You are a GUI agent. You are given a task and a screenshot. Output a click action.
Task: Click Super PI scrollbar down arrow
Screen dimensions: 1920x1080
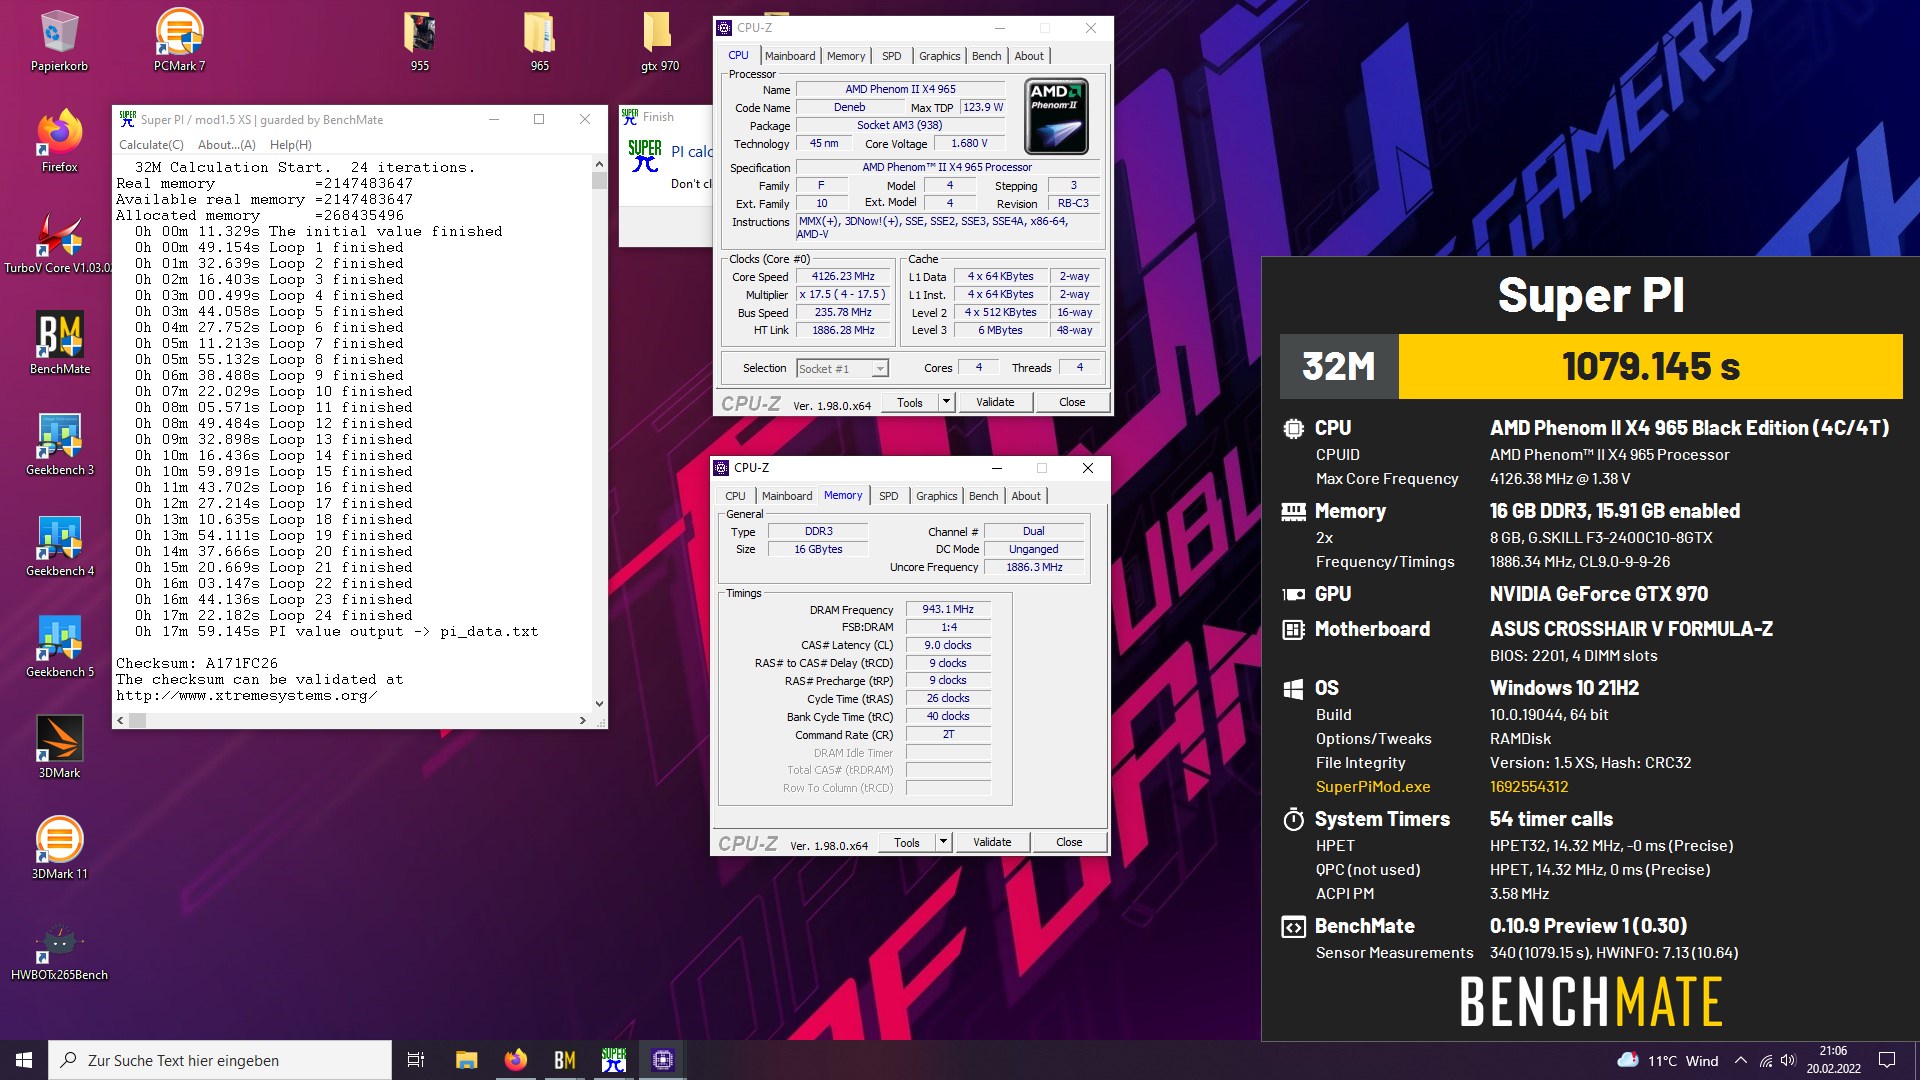[x=599, y=704]
